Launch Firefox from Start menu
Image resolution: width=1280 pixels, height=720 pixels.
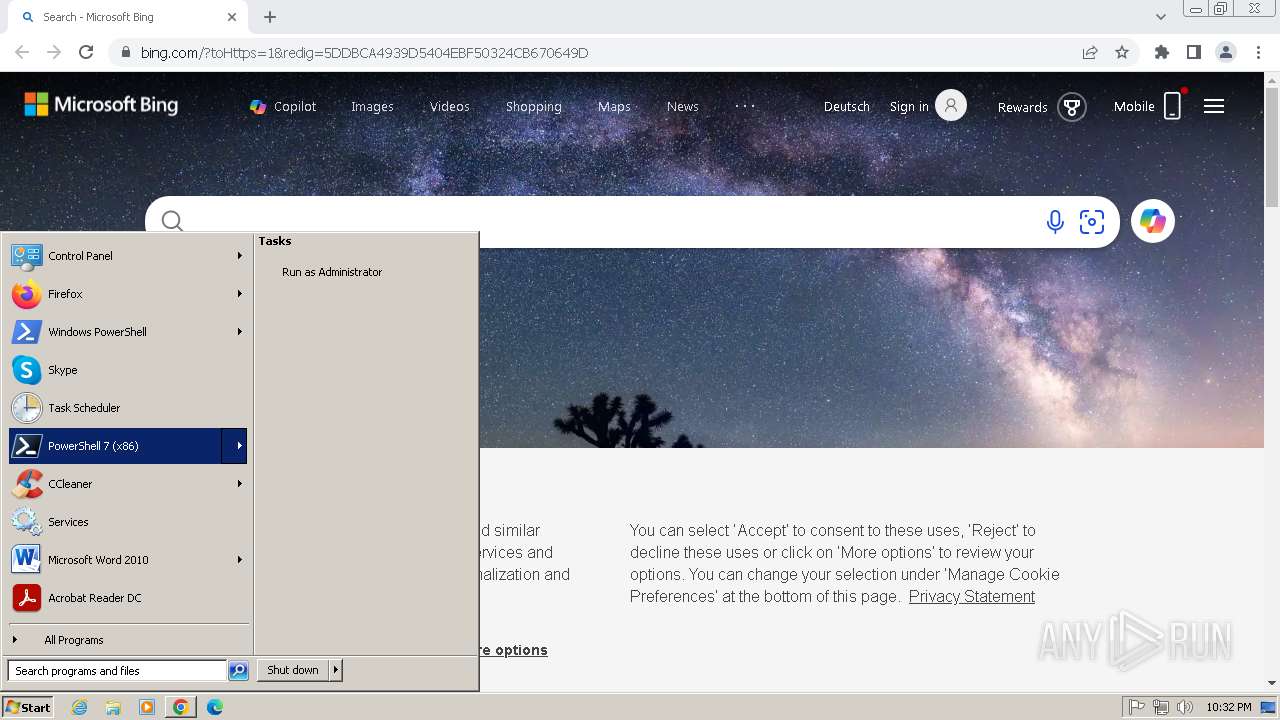click(x=127, y=294)
